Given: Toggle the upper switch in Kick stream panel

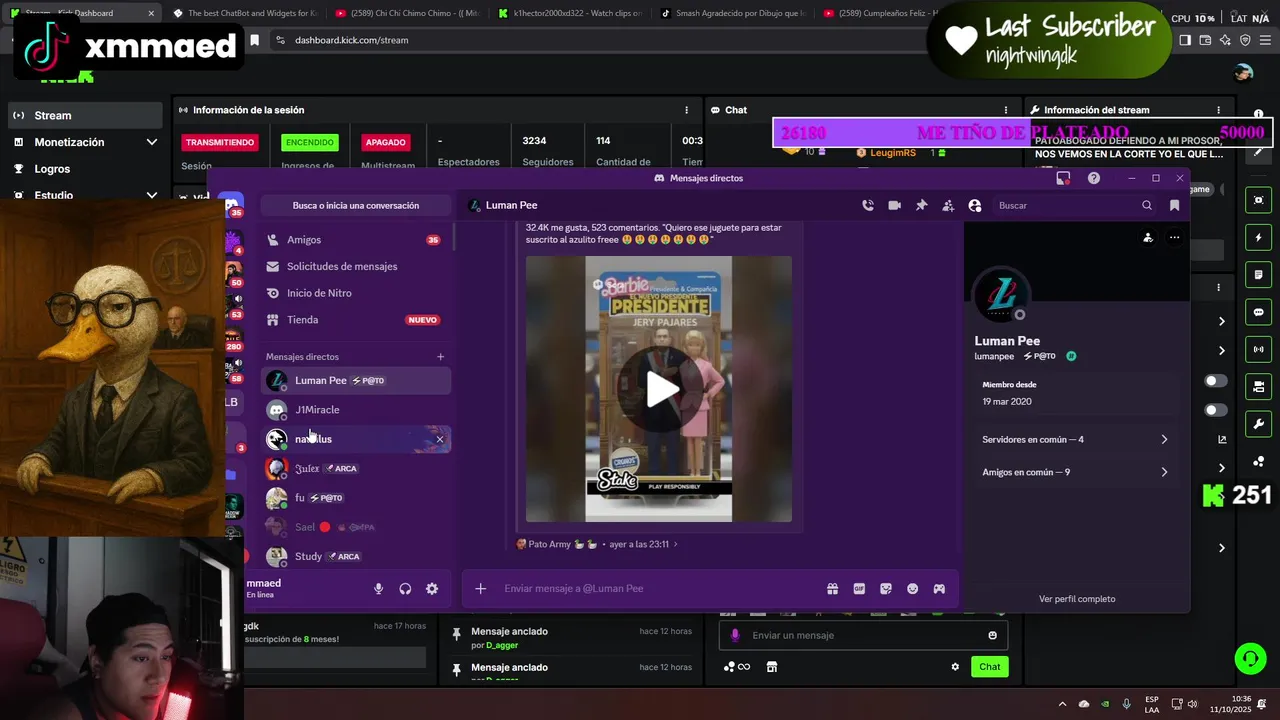Looking at the screenshot, I should coord(1216,381).
